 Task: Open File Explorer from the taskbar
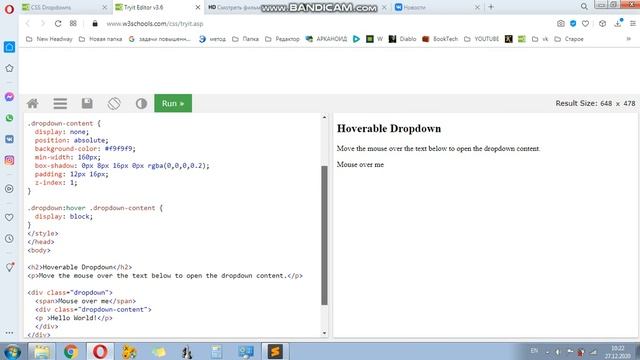[x=42, y=352]
